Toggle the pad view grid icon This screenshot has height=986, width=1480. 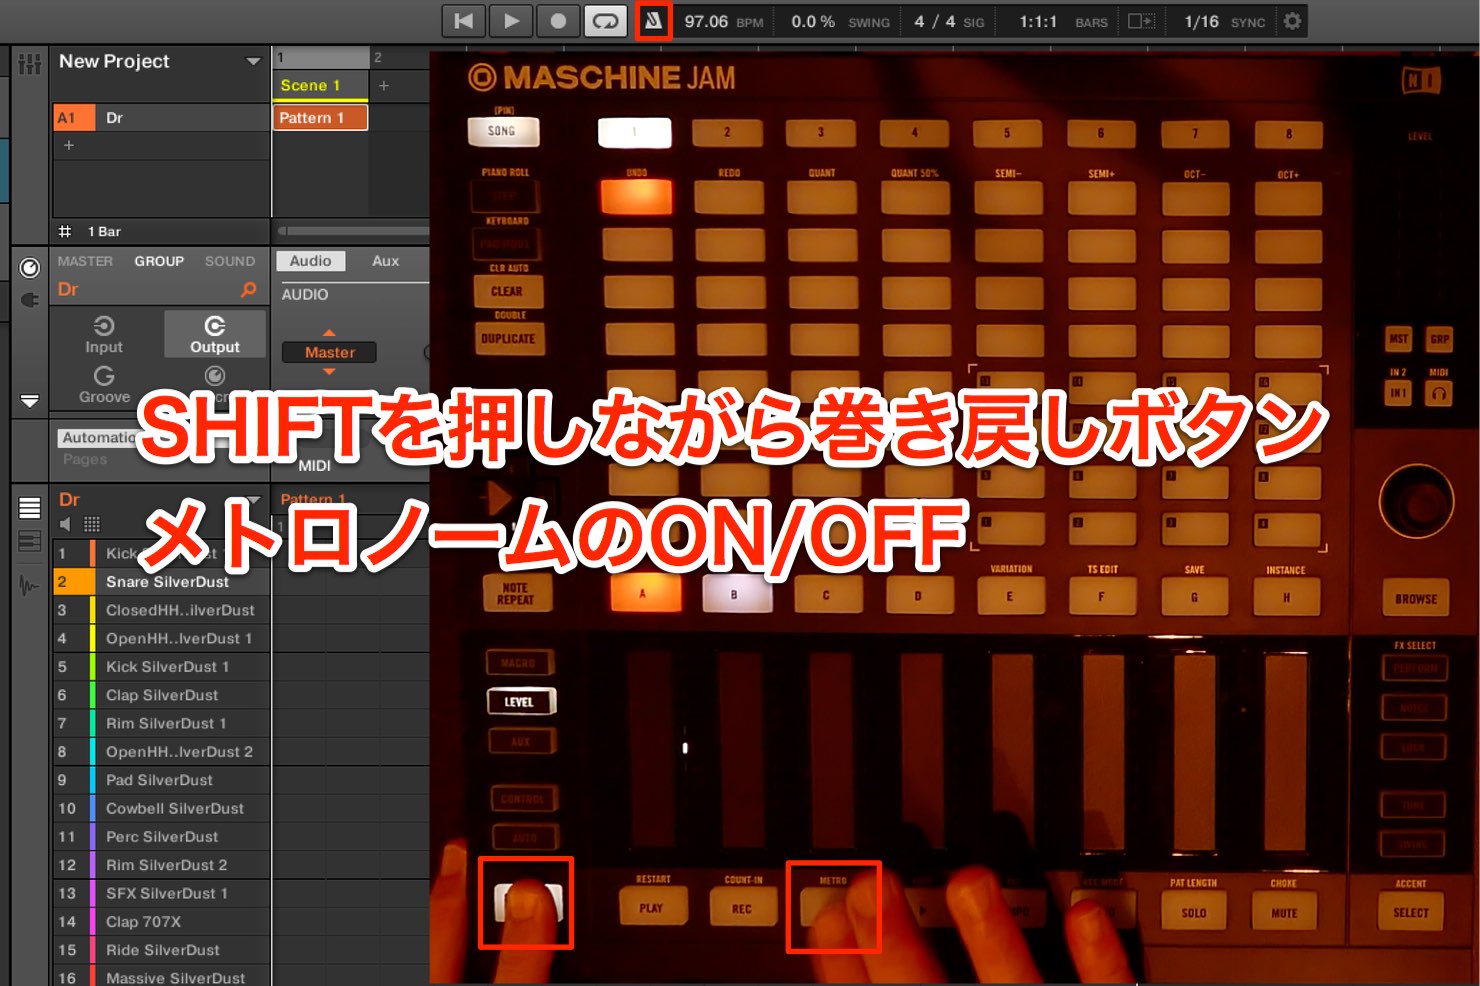92,524
